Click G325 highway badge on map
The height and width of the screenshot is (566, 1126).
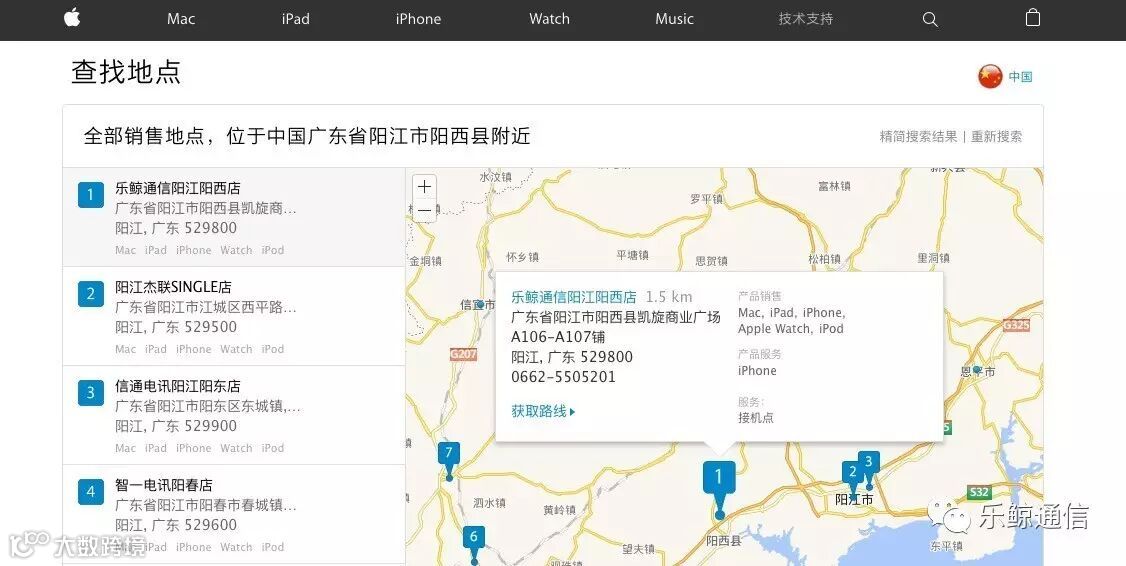point(1016,325)
